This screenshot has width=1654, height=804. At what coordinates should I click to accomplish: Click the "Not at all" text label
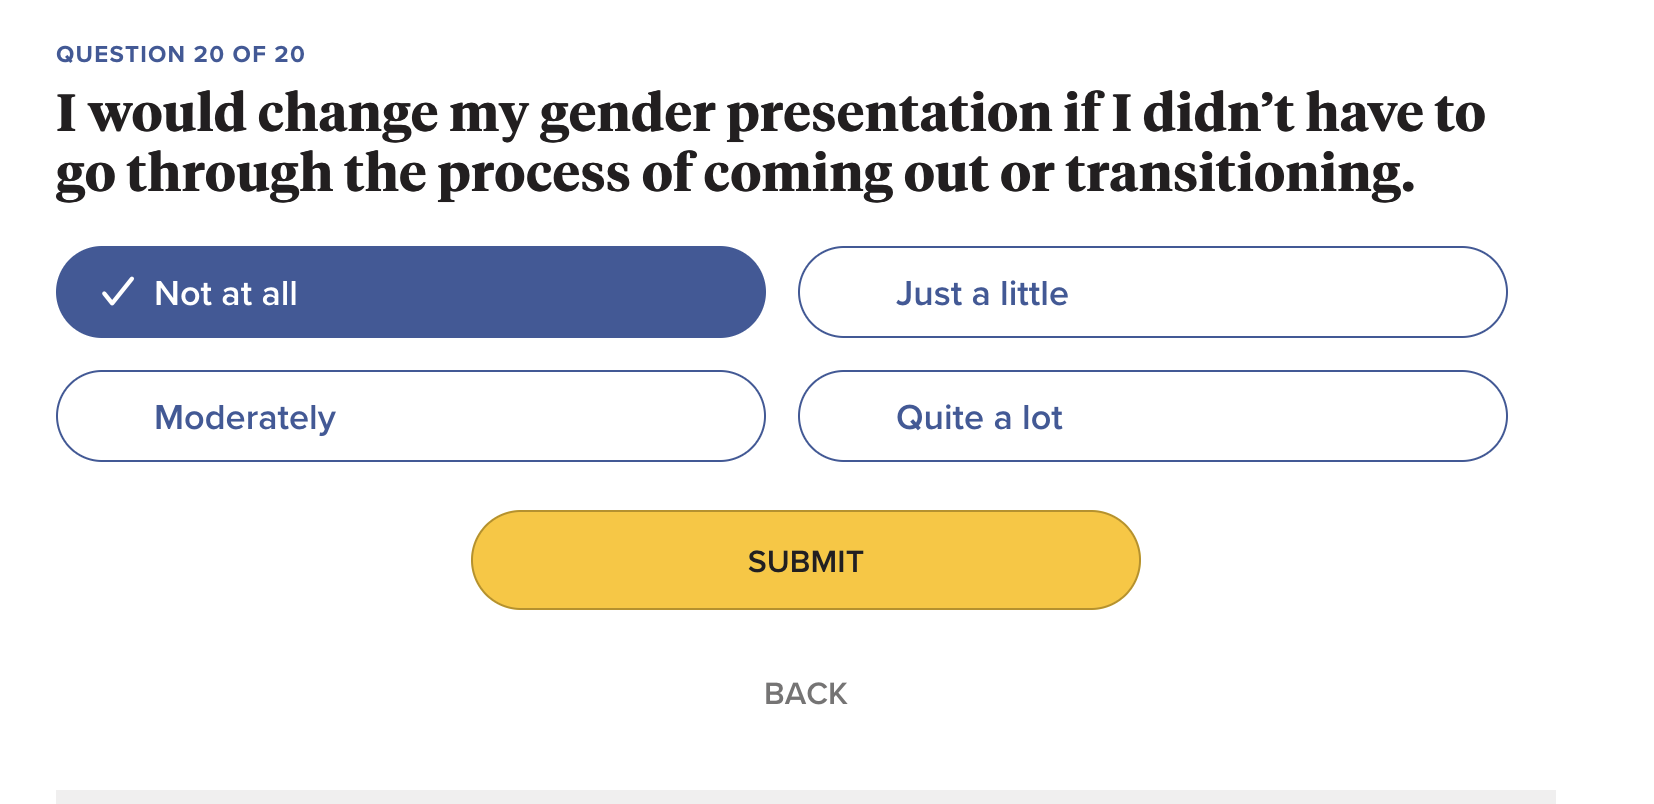pos(226,293)
